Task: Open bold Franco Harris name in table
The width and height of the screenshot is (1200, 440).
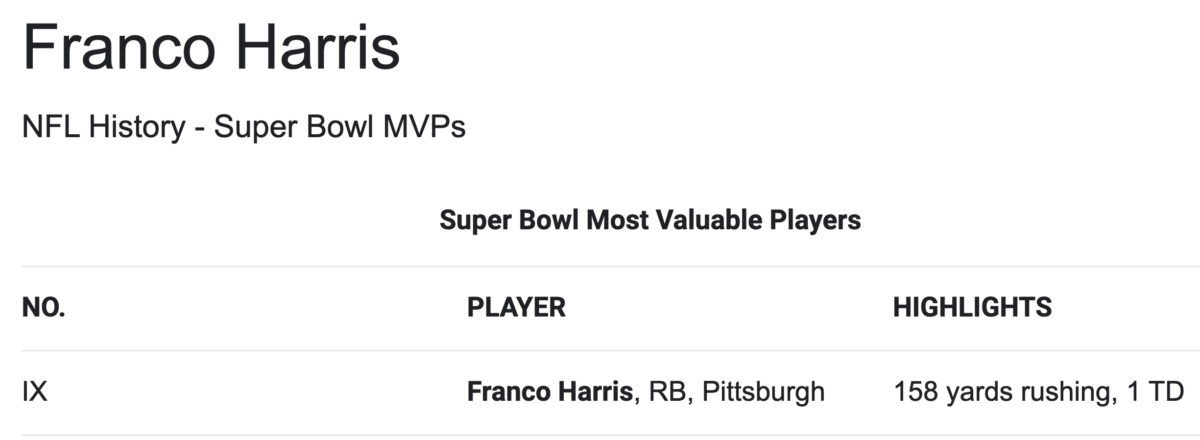Action: click(x=551, y=391)
